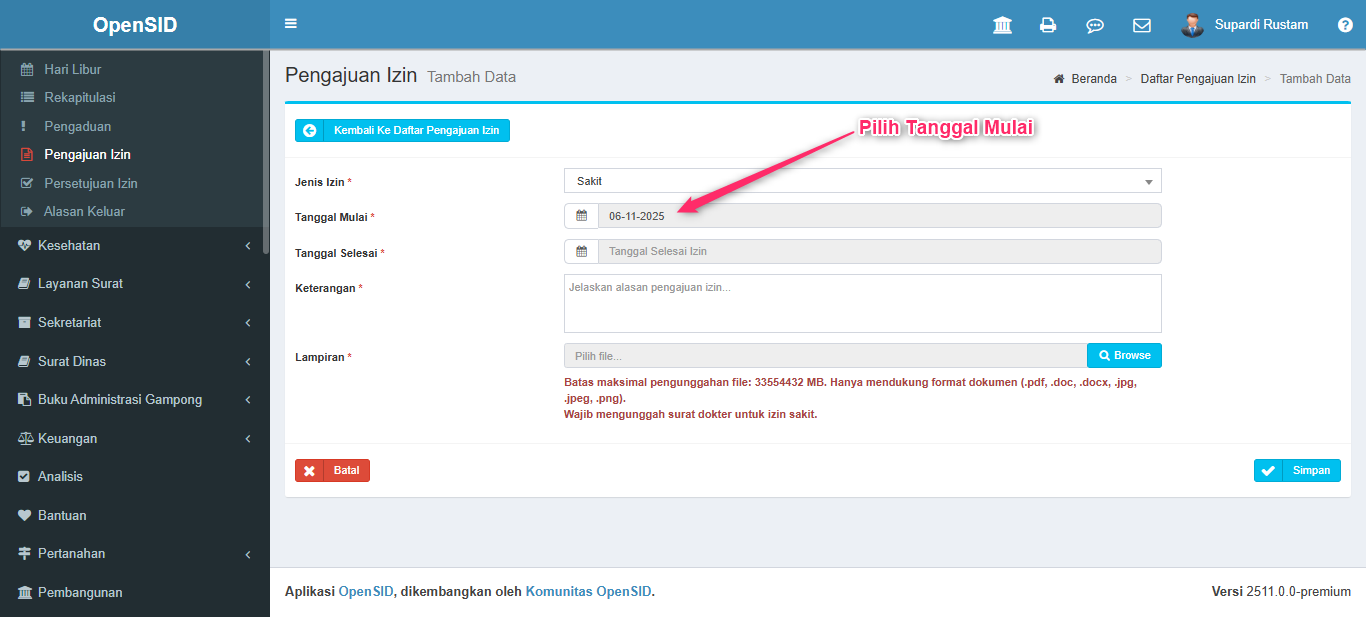
Task: Select Rekapitulasi in sidebar menu
Action: 79,97
